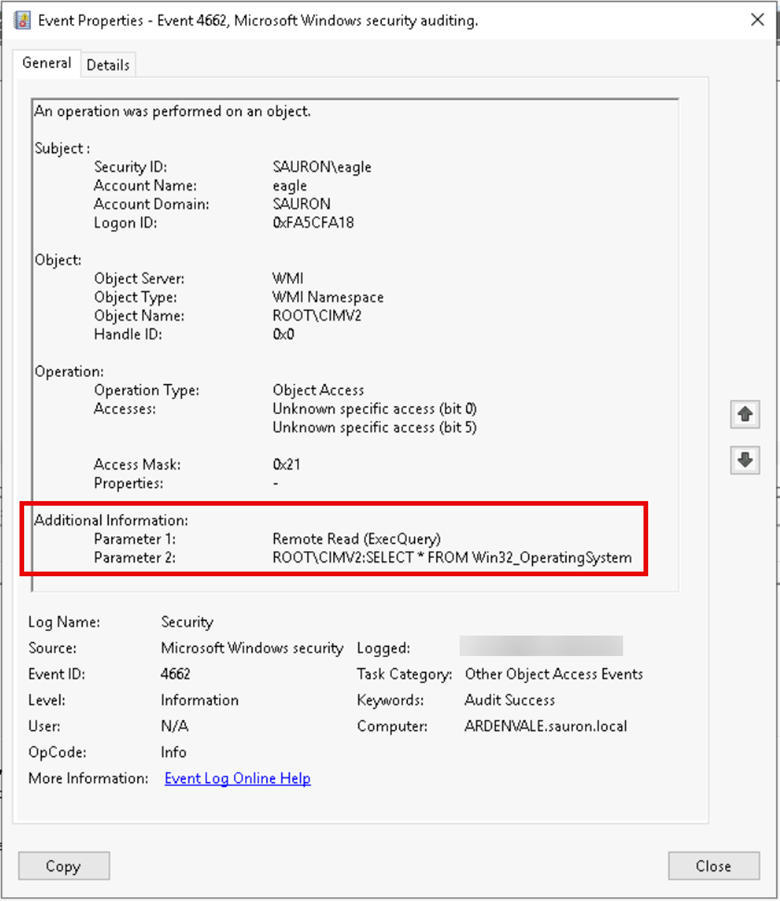Click the blurred Logged date field
Viewport: 780px width, 901px height.
pos(540,647)
